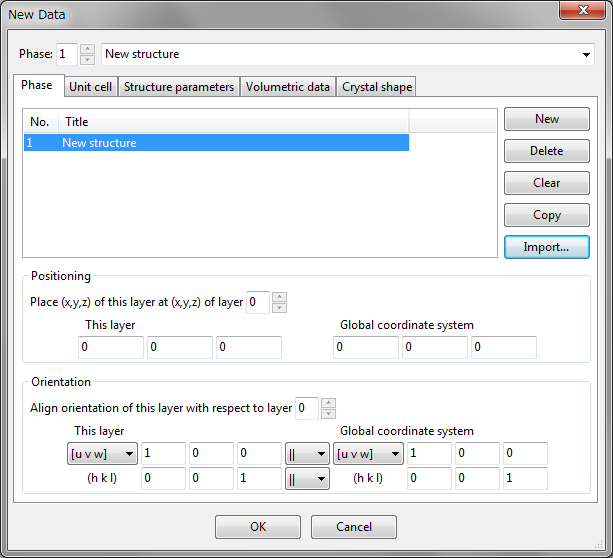Screen dimensions: 613x558
Task: Open the parallel symbol dropdown for (h k l)
Action: point(307,480)
